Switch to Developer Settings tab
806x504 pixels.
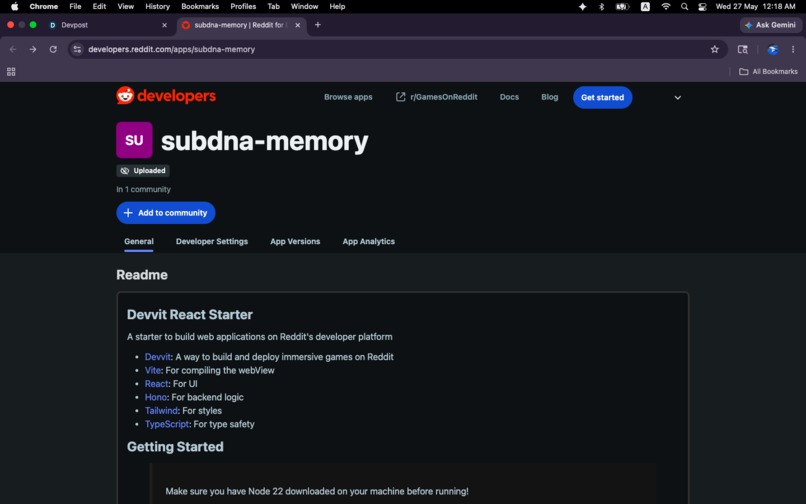point(212,241)
